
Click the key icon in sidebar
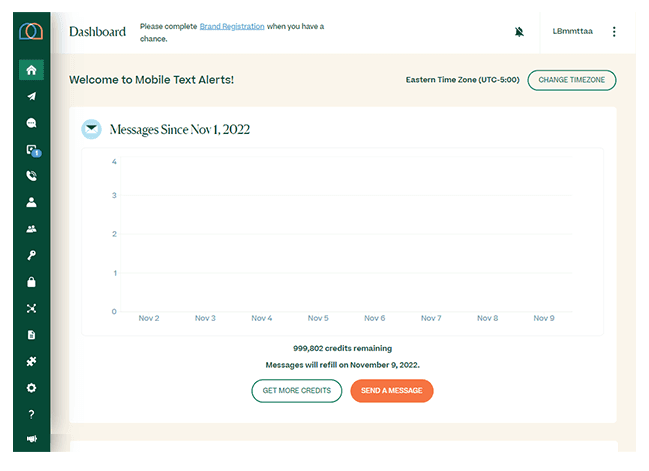point(31,255)
